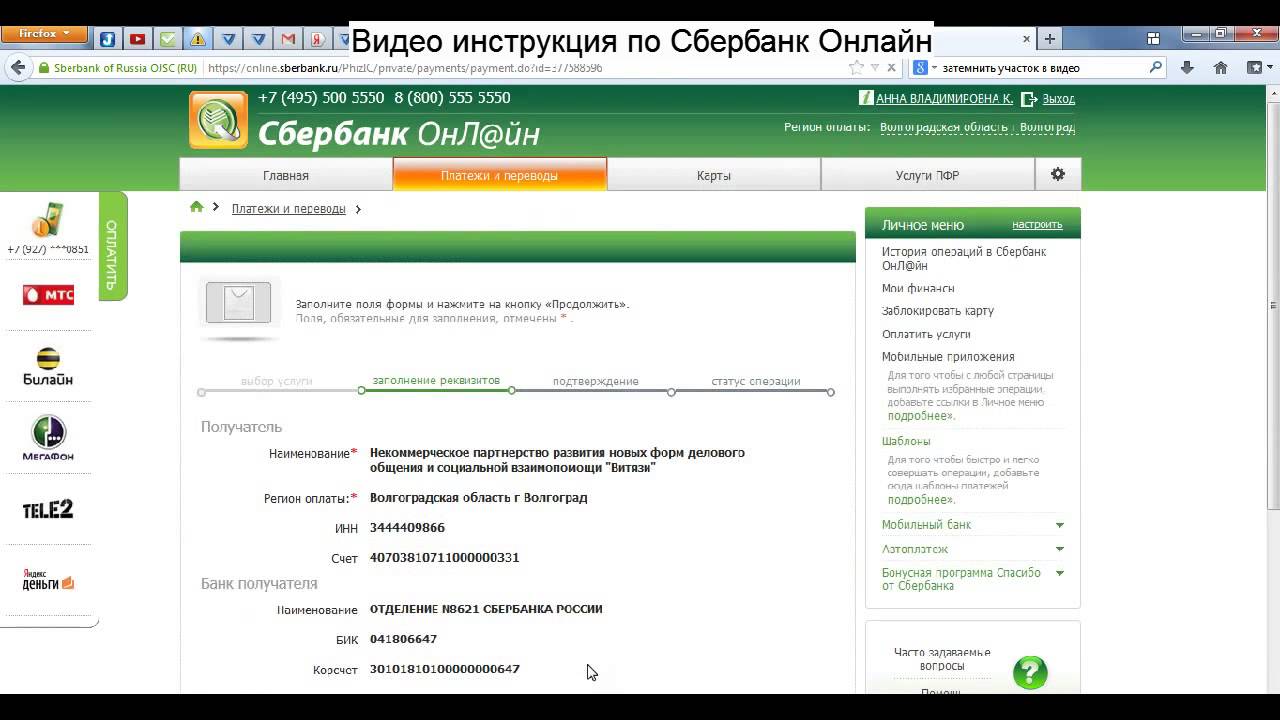Click подробнее link under Шаблоны

pyautogui.click(x=921, y=500)
